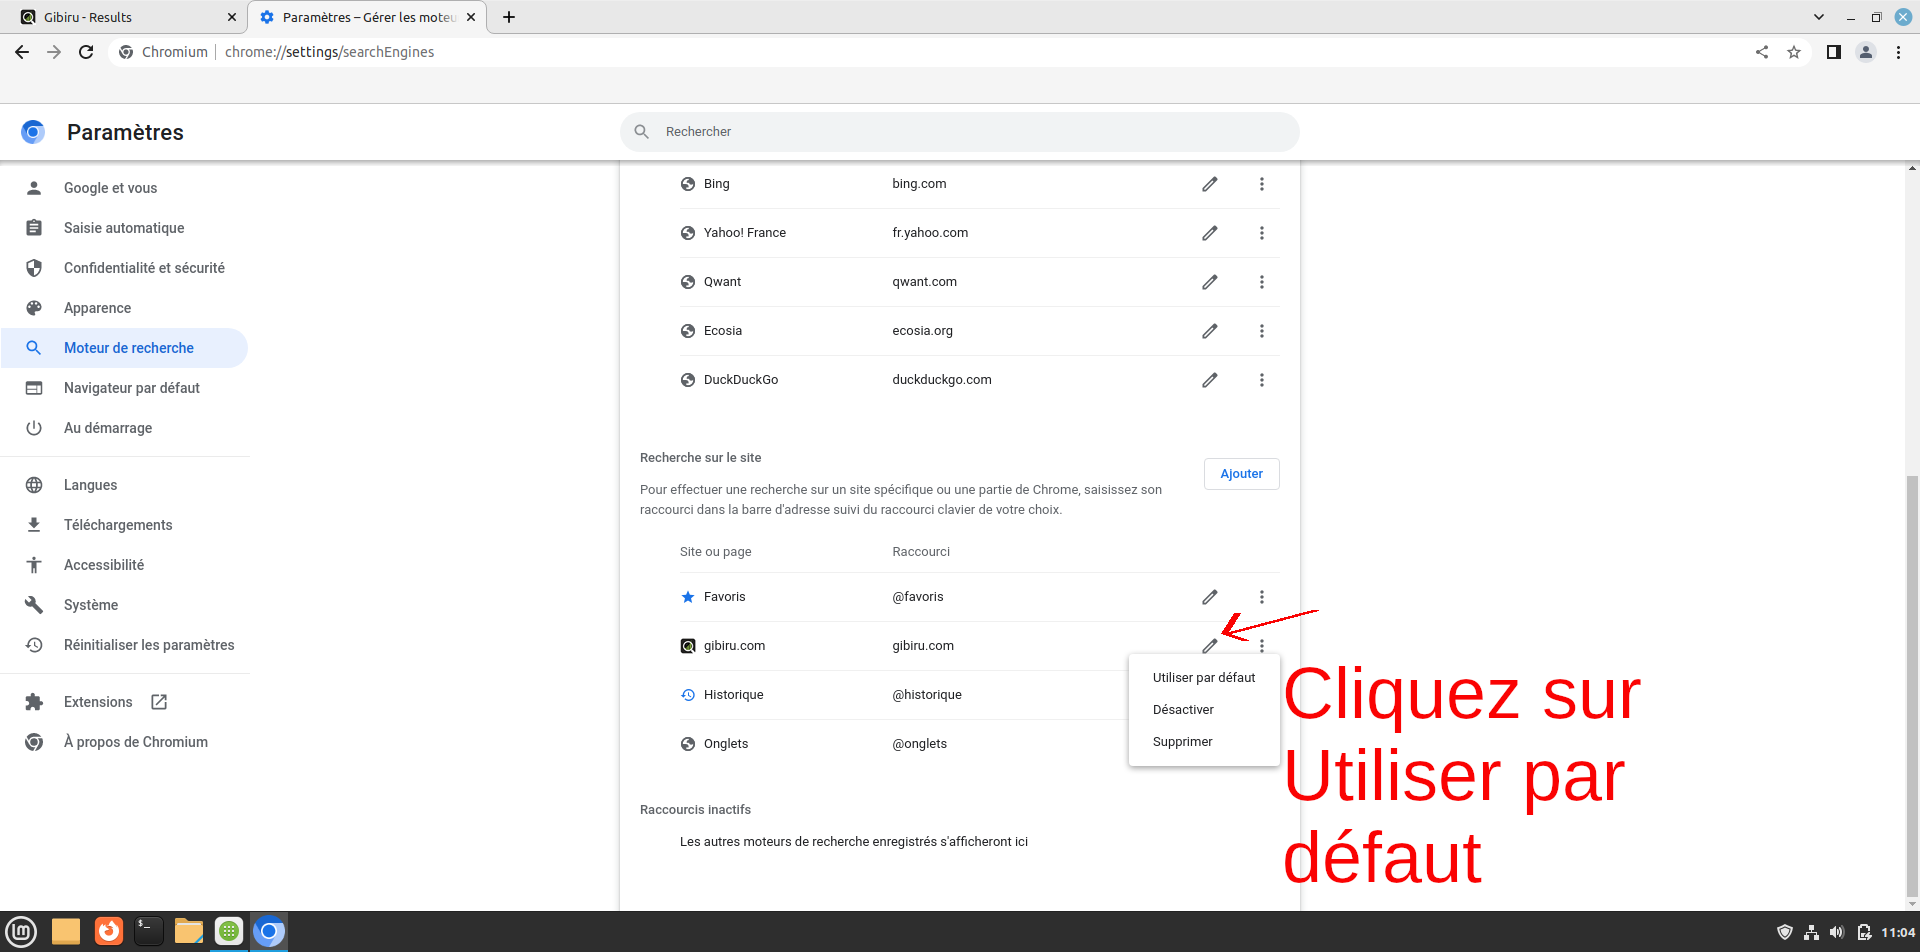This screenshot has width=1920, height=952.
Task: Expand the tab search chevron
Action: [x=1818, y=17]
